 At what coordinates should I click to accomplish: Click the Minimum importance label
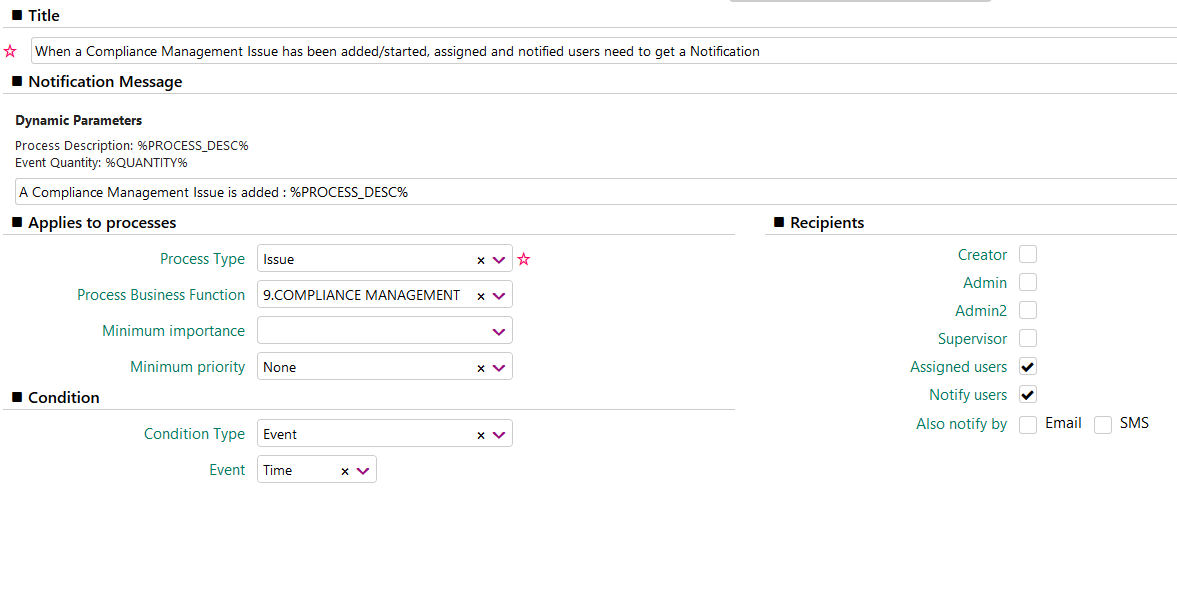(x=173, y=331)
